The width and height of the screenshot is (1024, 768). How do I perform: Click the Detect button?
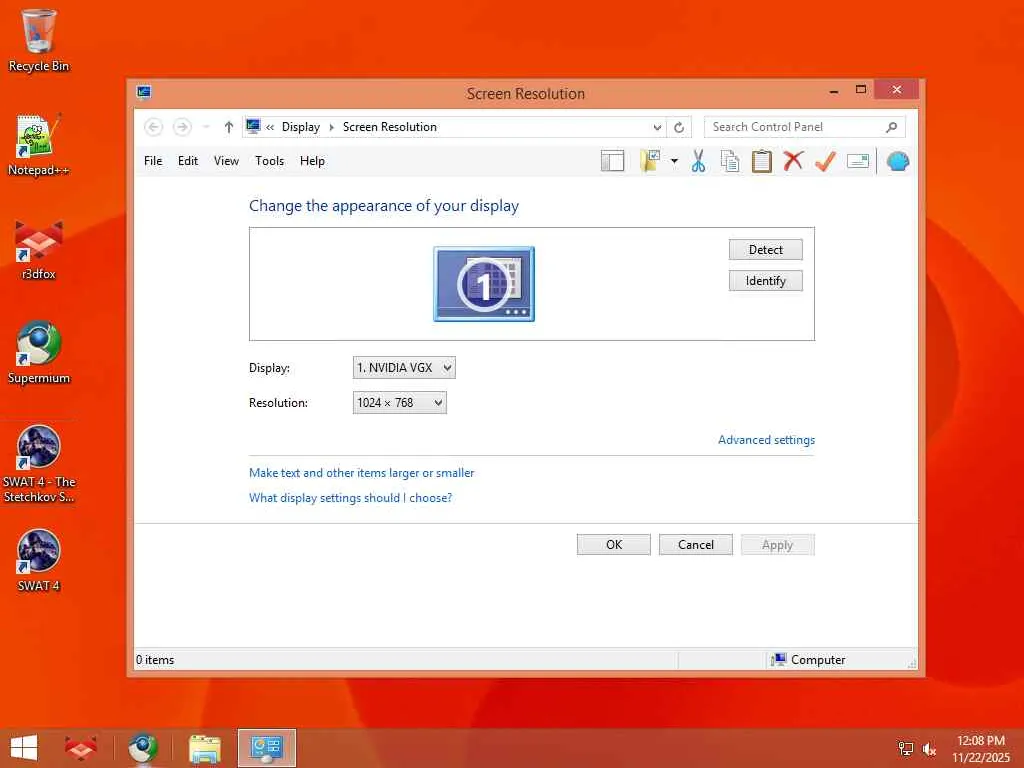coord(765,249)
